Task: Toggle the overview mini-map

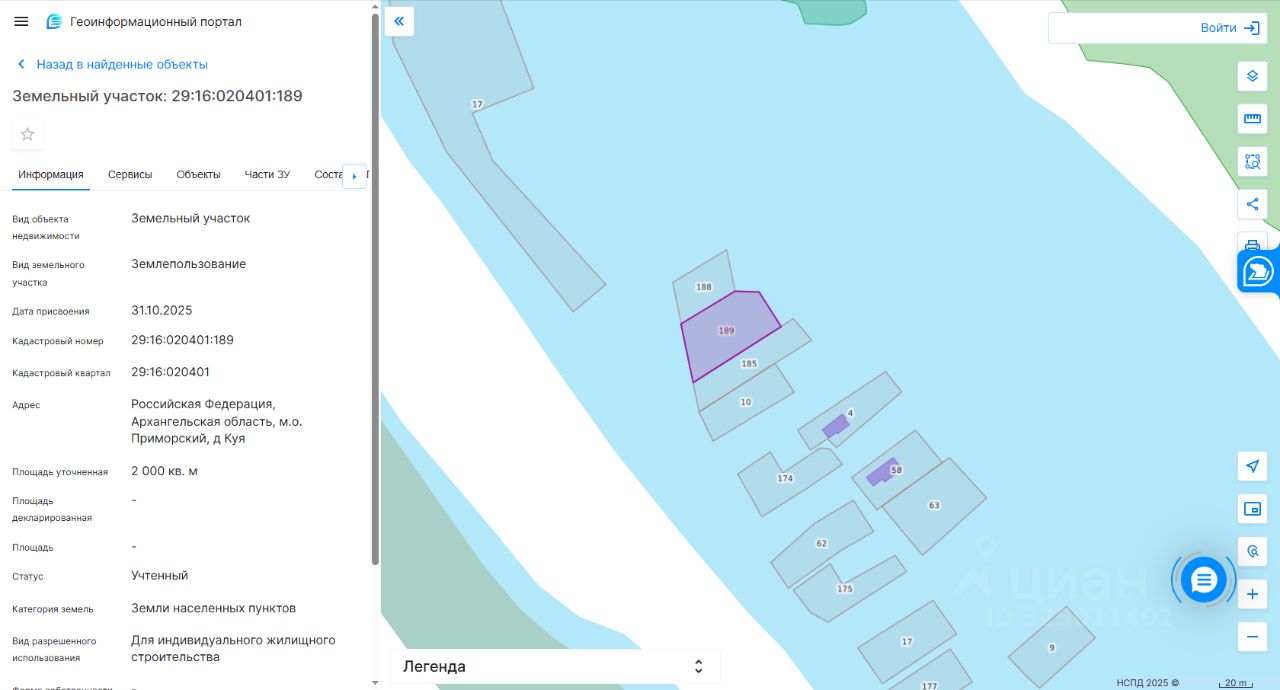Action: pyautogui.click(x=1252, y=509)
